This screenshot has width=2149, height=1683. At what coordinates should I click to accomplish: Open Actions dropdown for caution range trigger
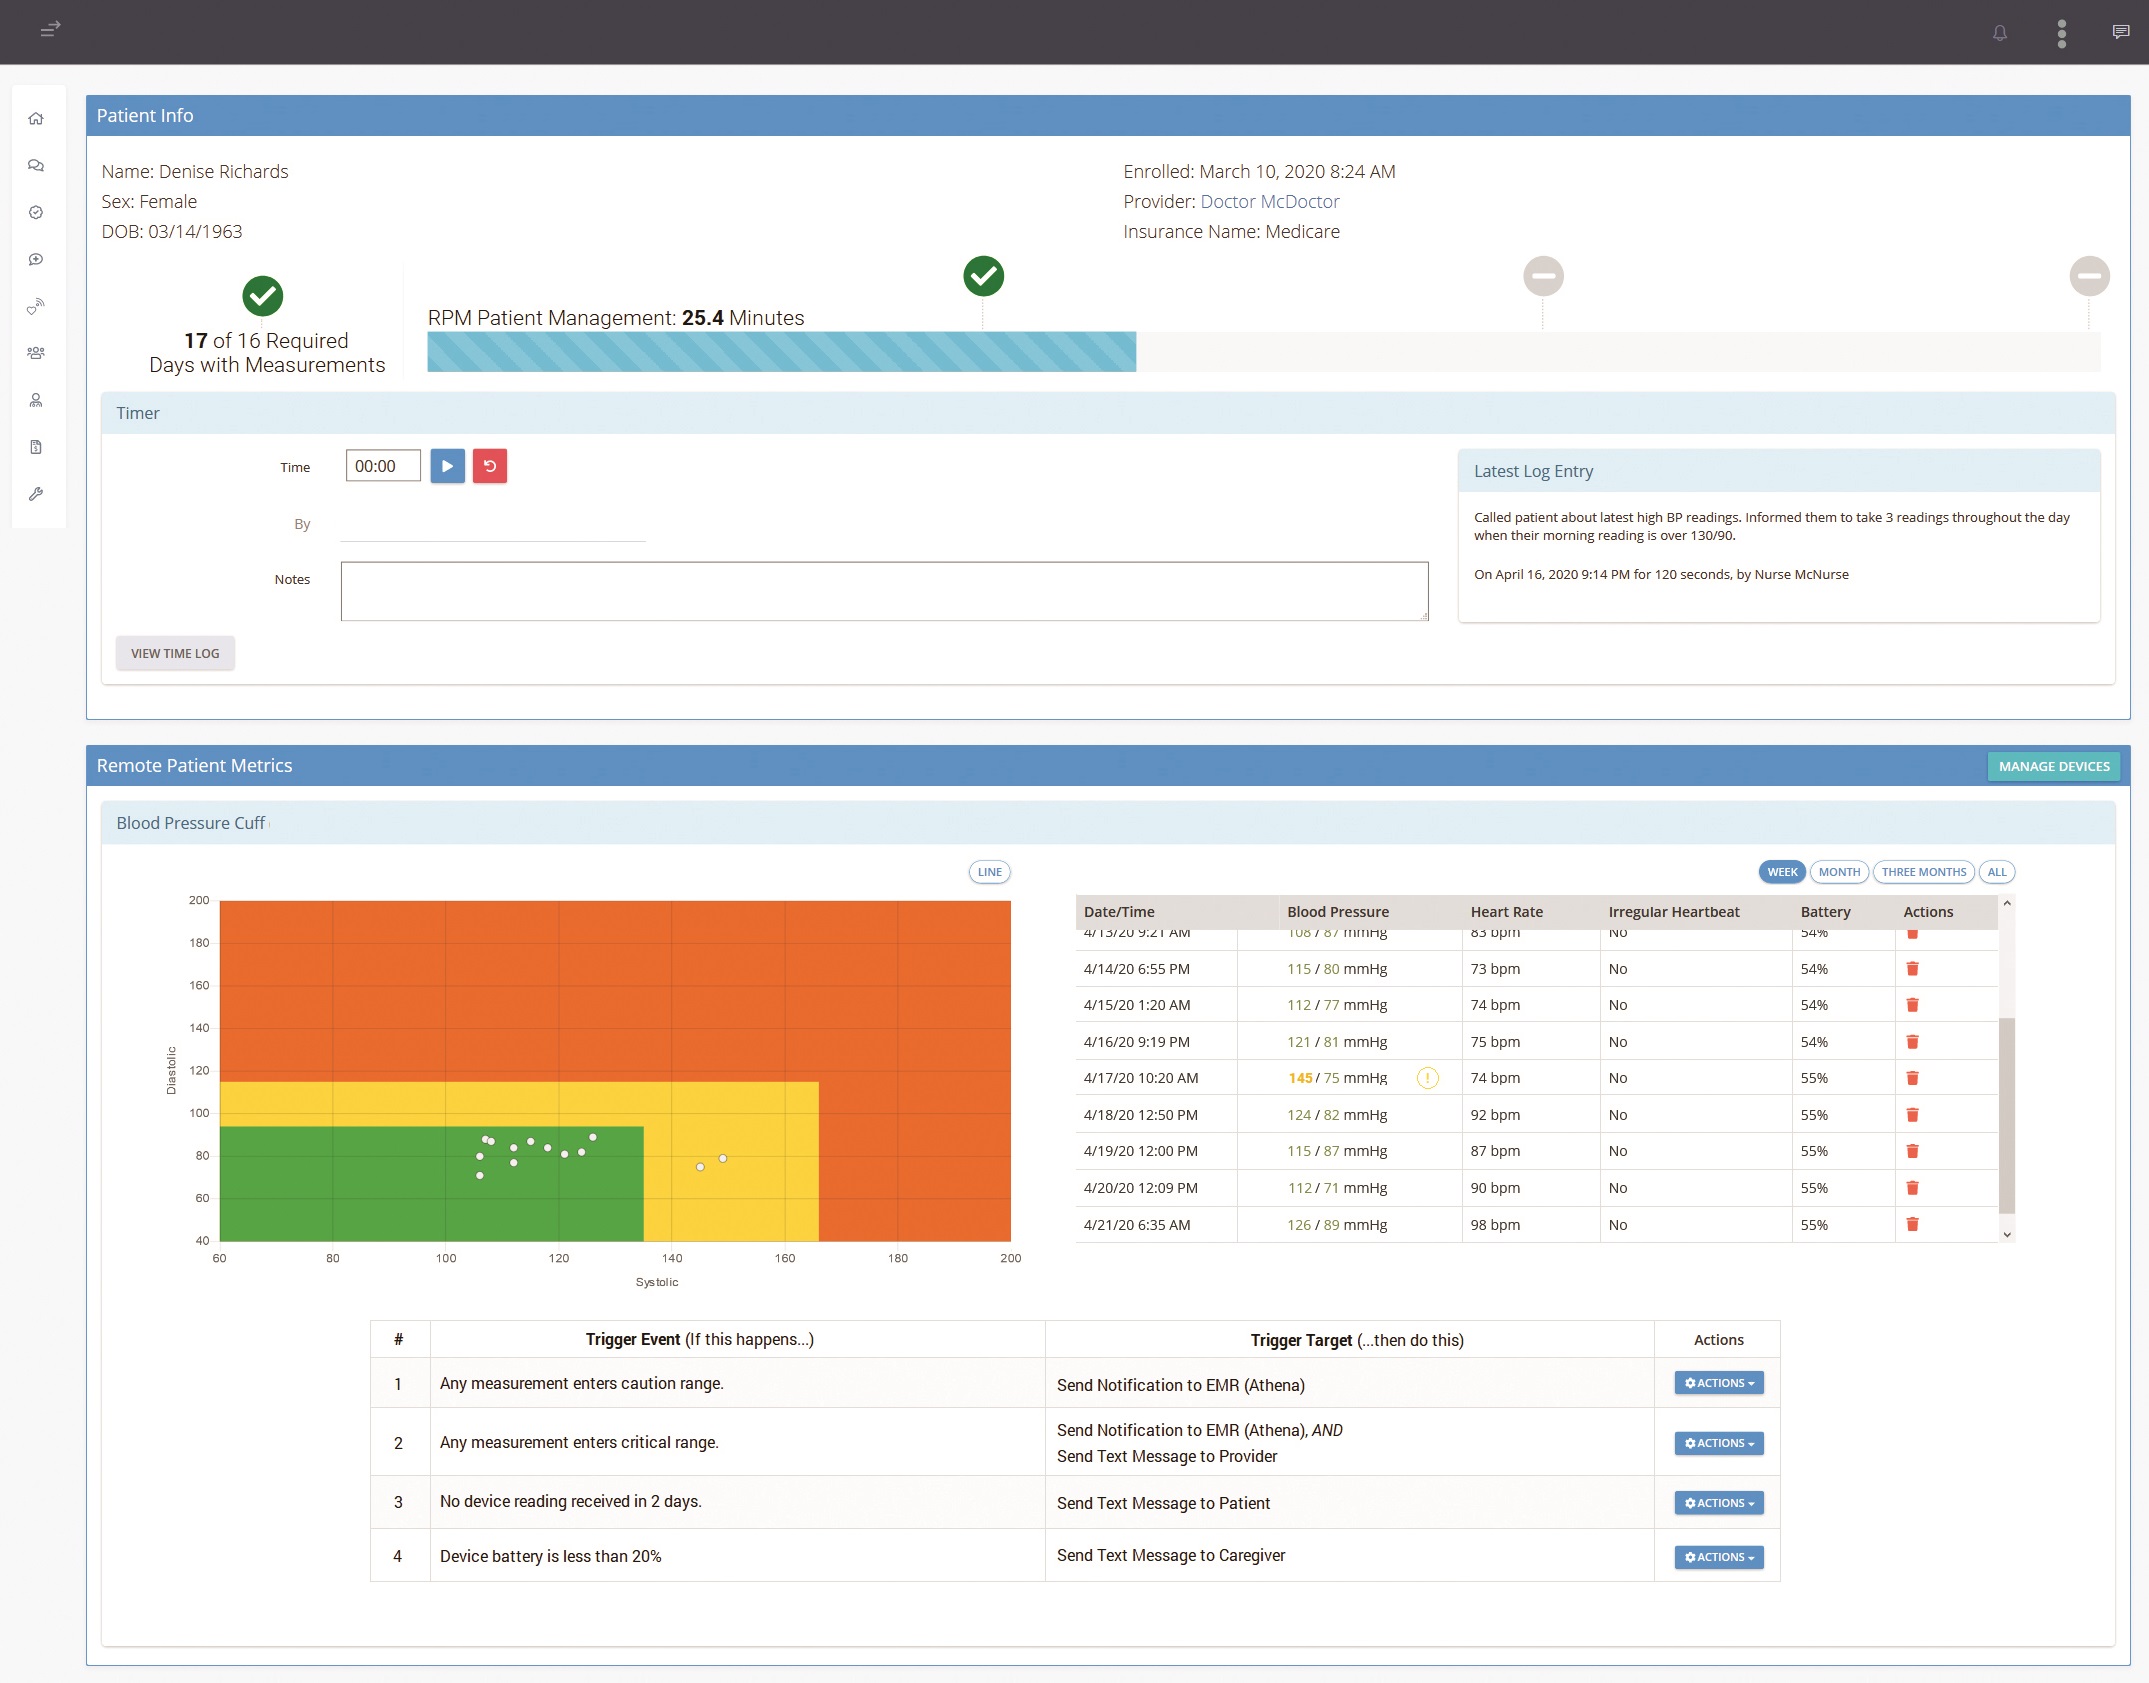coord(1718,1383)
